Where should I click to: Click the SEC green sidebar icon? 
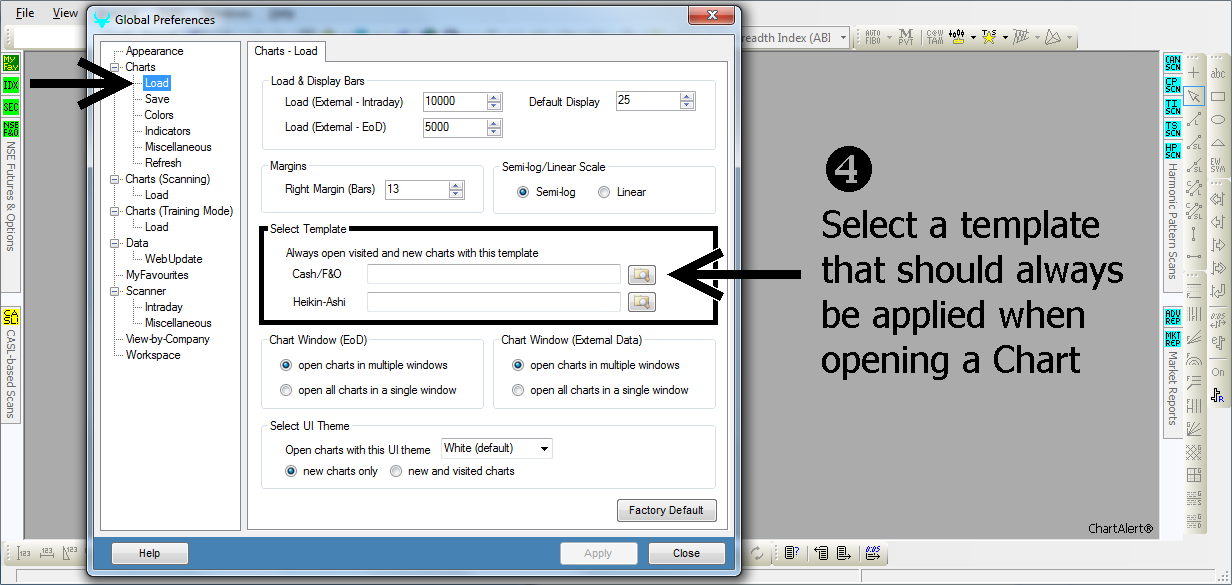(11, 107)
